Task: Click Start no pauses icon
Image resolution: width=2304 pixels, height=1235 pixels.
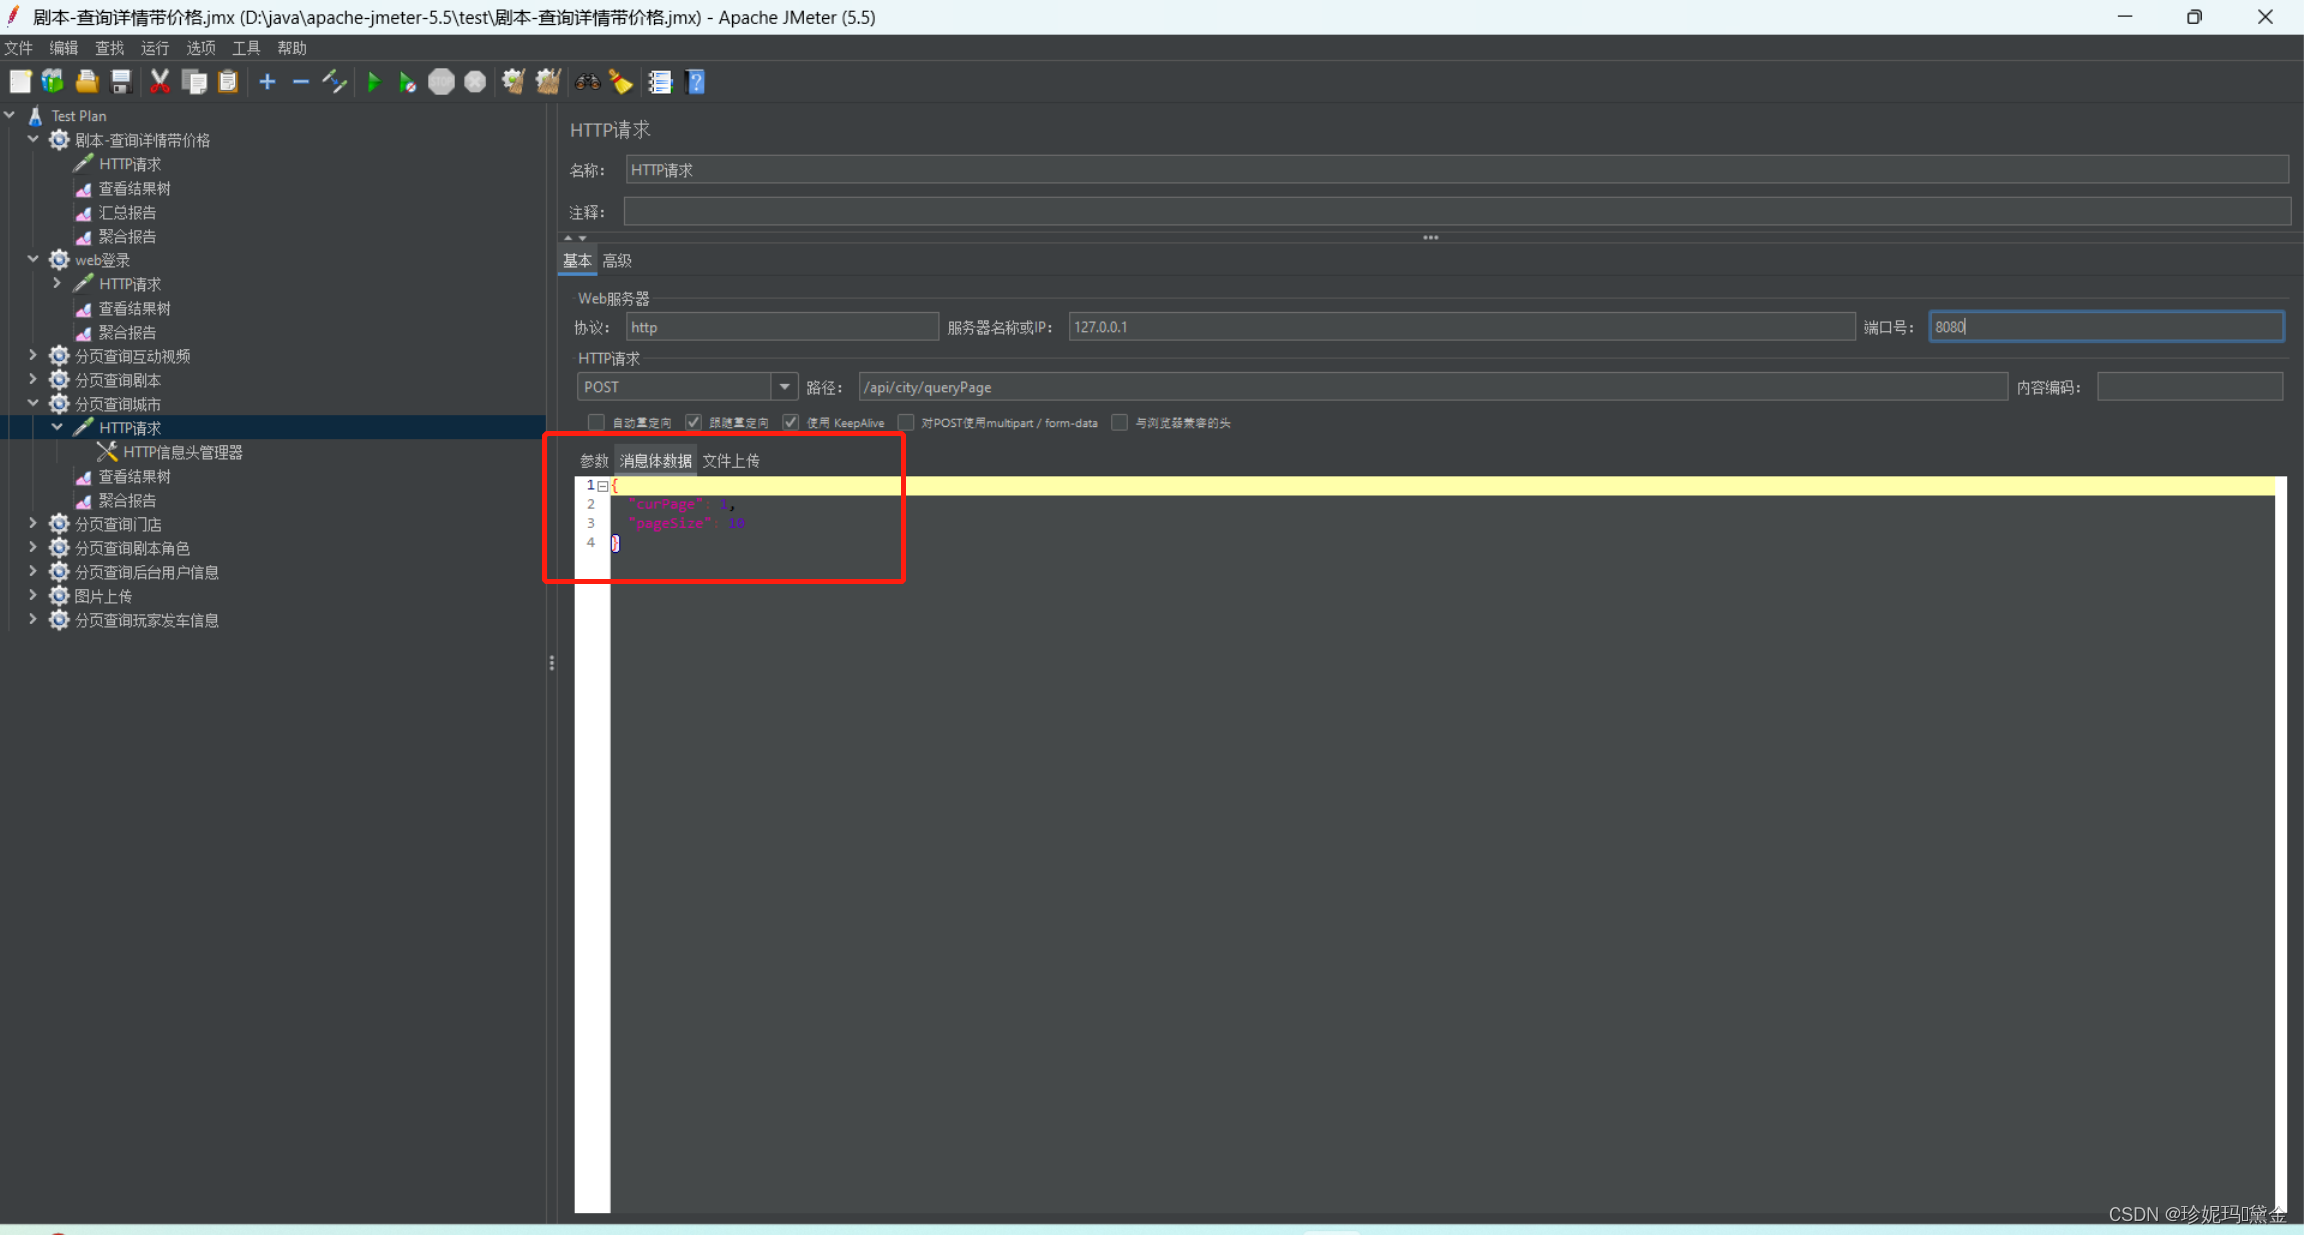Action: 407,82
